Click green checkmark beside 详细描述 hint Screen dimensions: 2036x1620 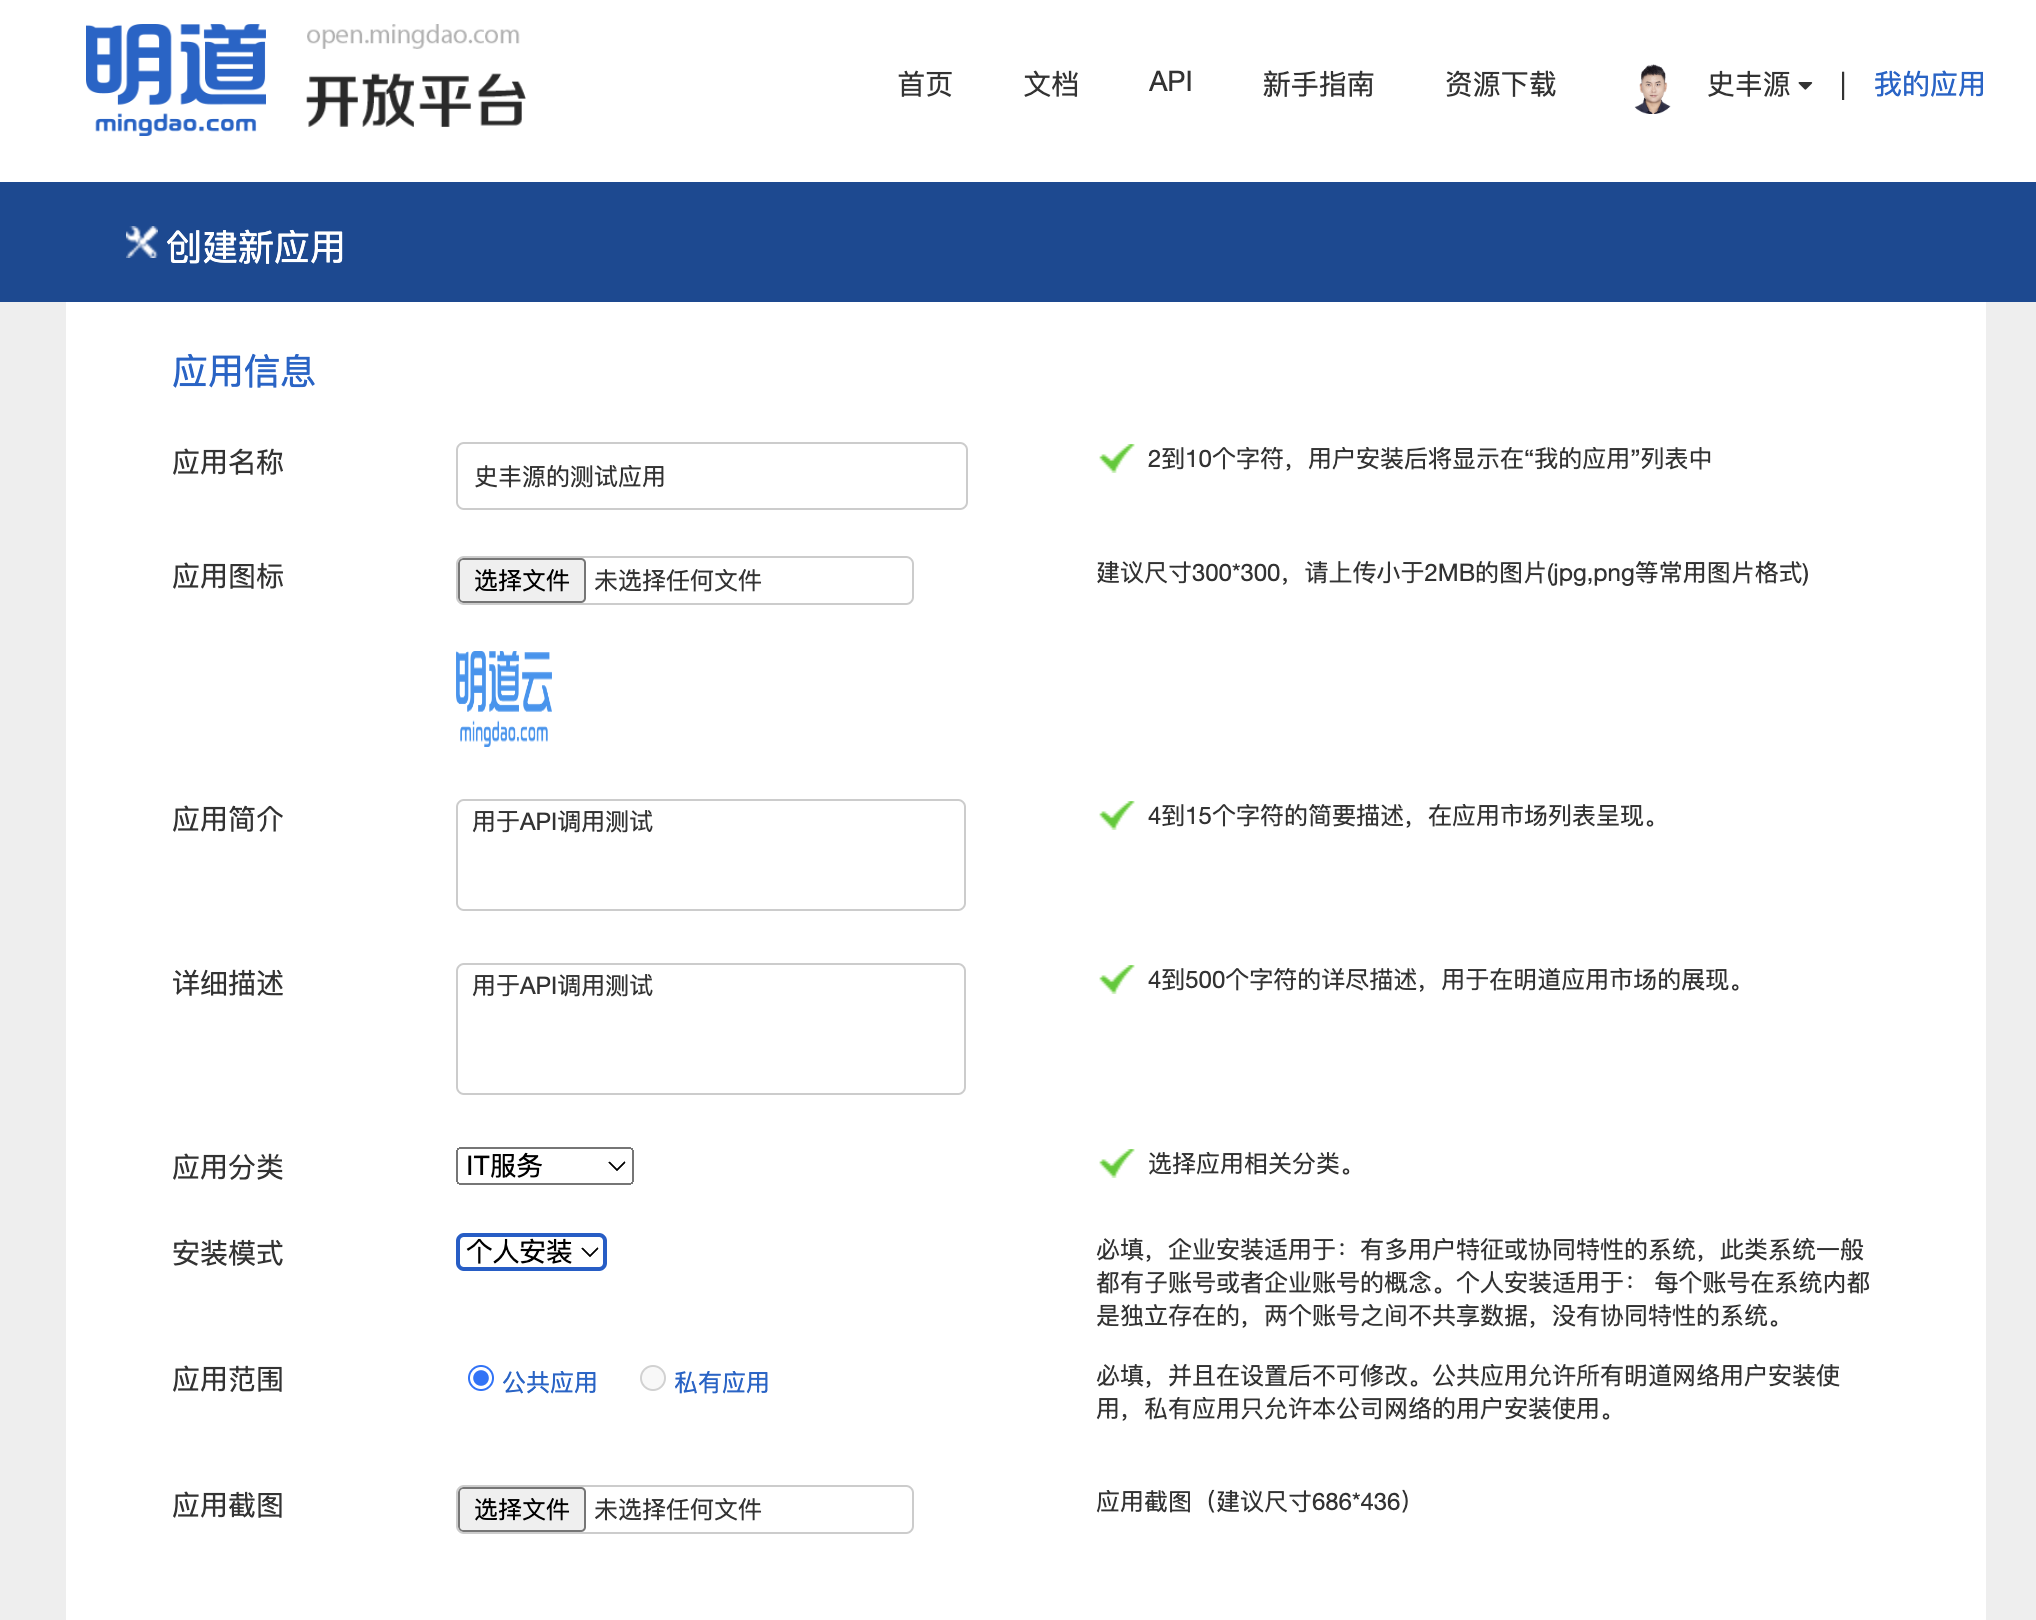click(1116, 979)
